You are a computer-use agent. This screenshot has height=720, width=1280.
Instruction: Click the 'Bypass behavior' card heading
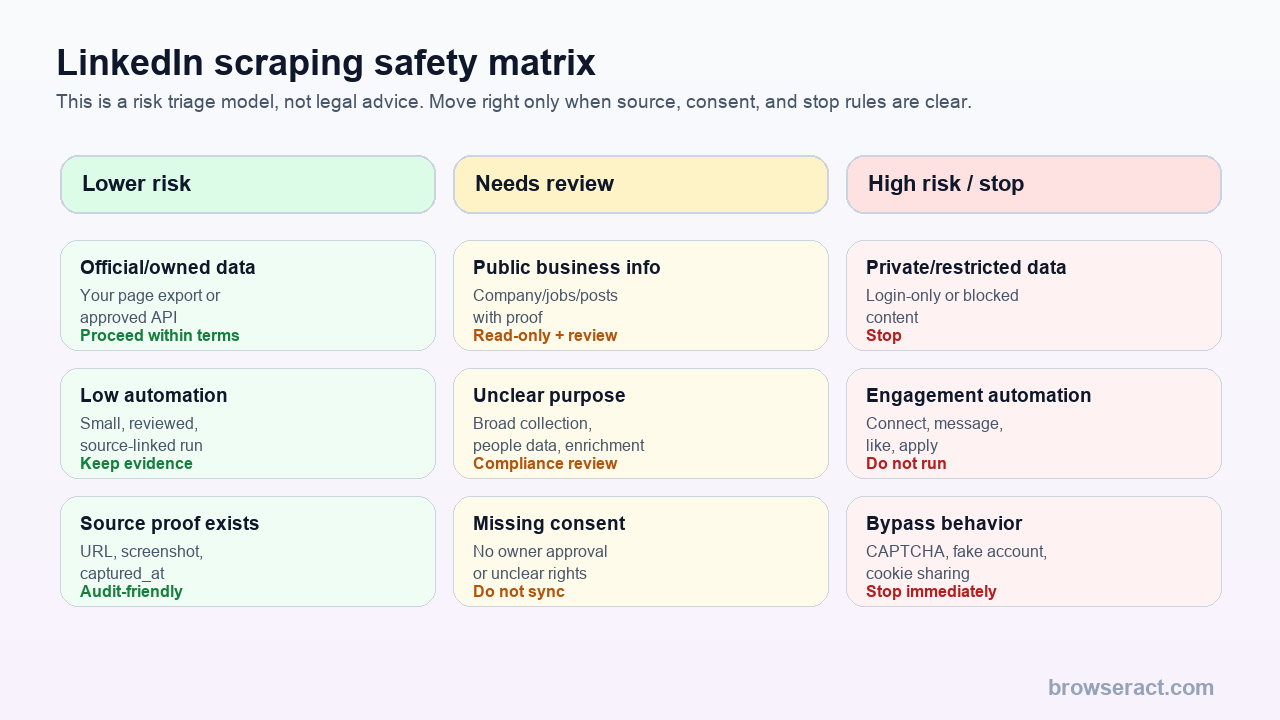tap(944, 524)
